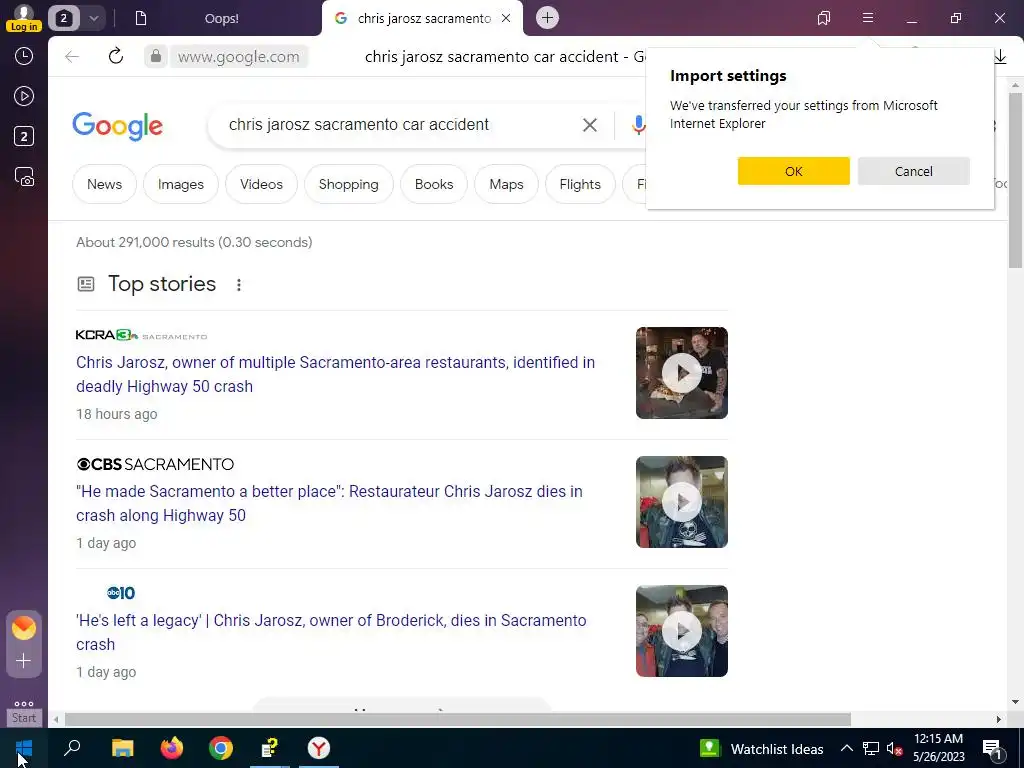Click the site lock icon
The image size is (1024, 768).
click(155, 57)
